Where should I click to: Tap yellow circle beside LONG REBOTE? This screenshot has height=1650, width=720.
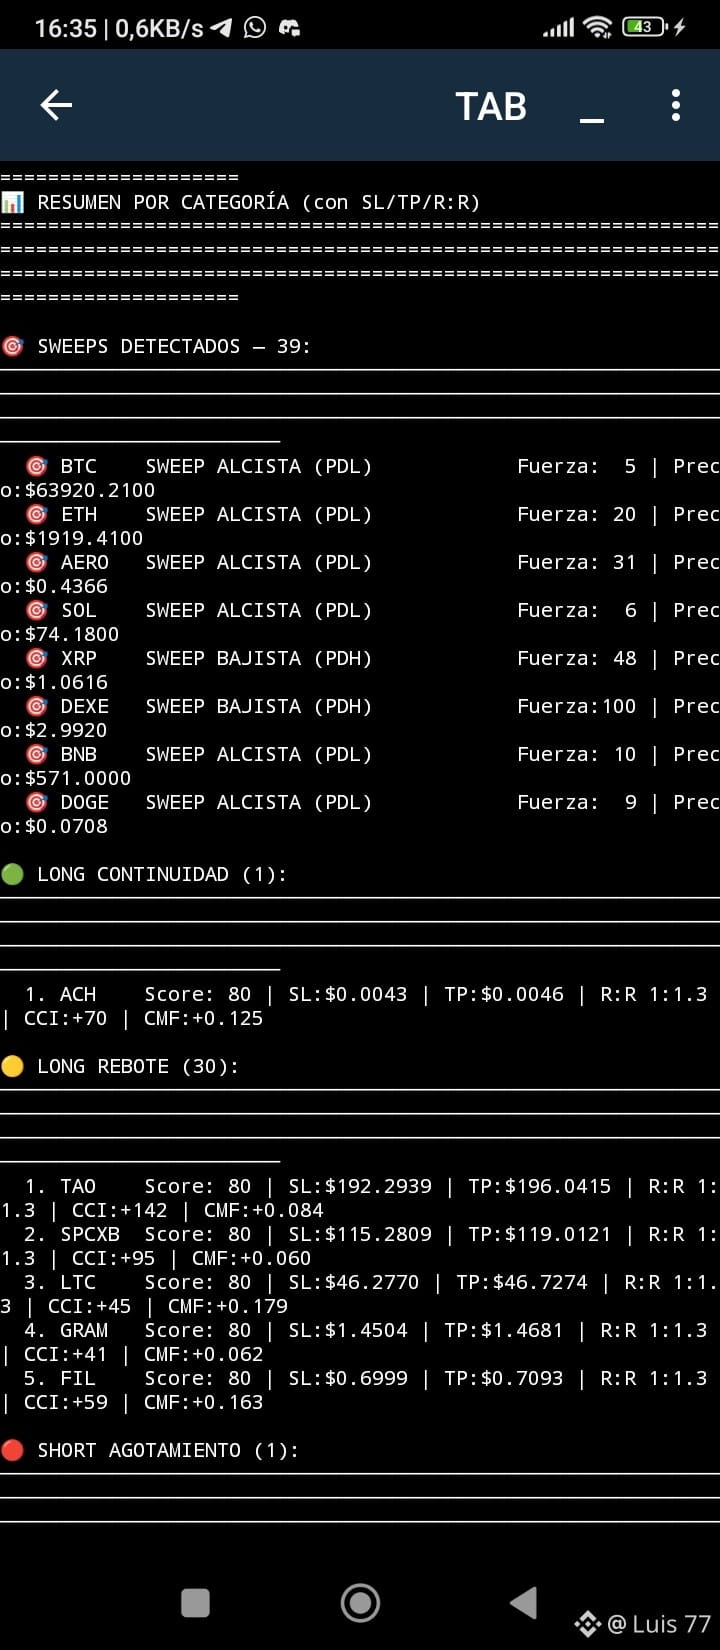(12, 1066)
